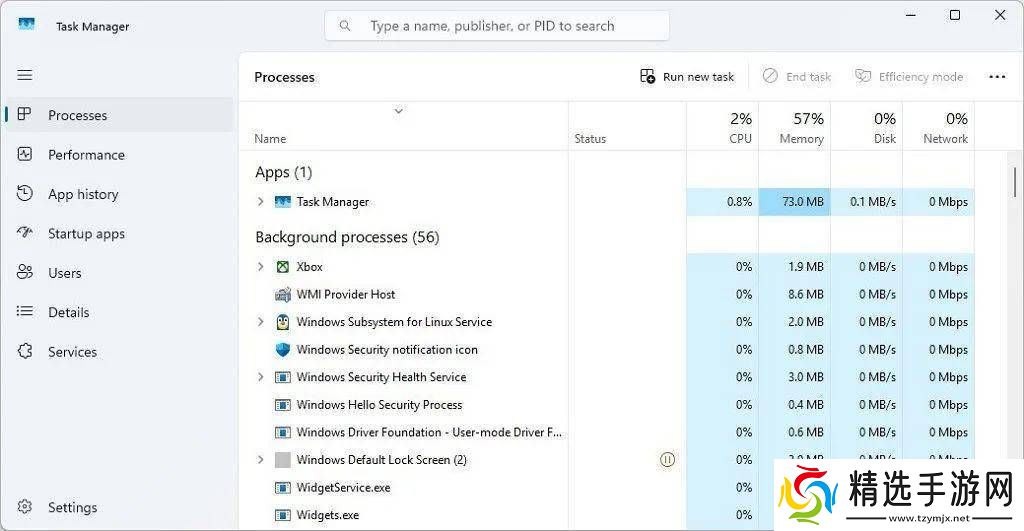Image resolution: width=1024 pixels, height=531 pixels.
Task: Click the suspended status icon for Lock Screen
Action: pyautogui.click(x=668, y=460)
